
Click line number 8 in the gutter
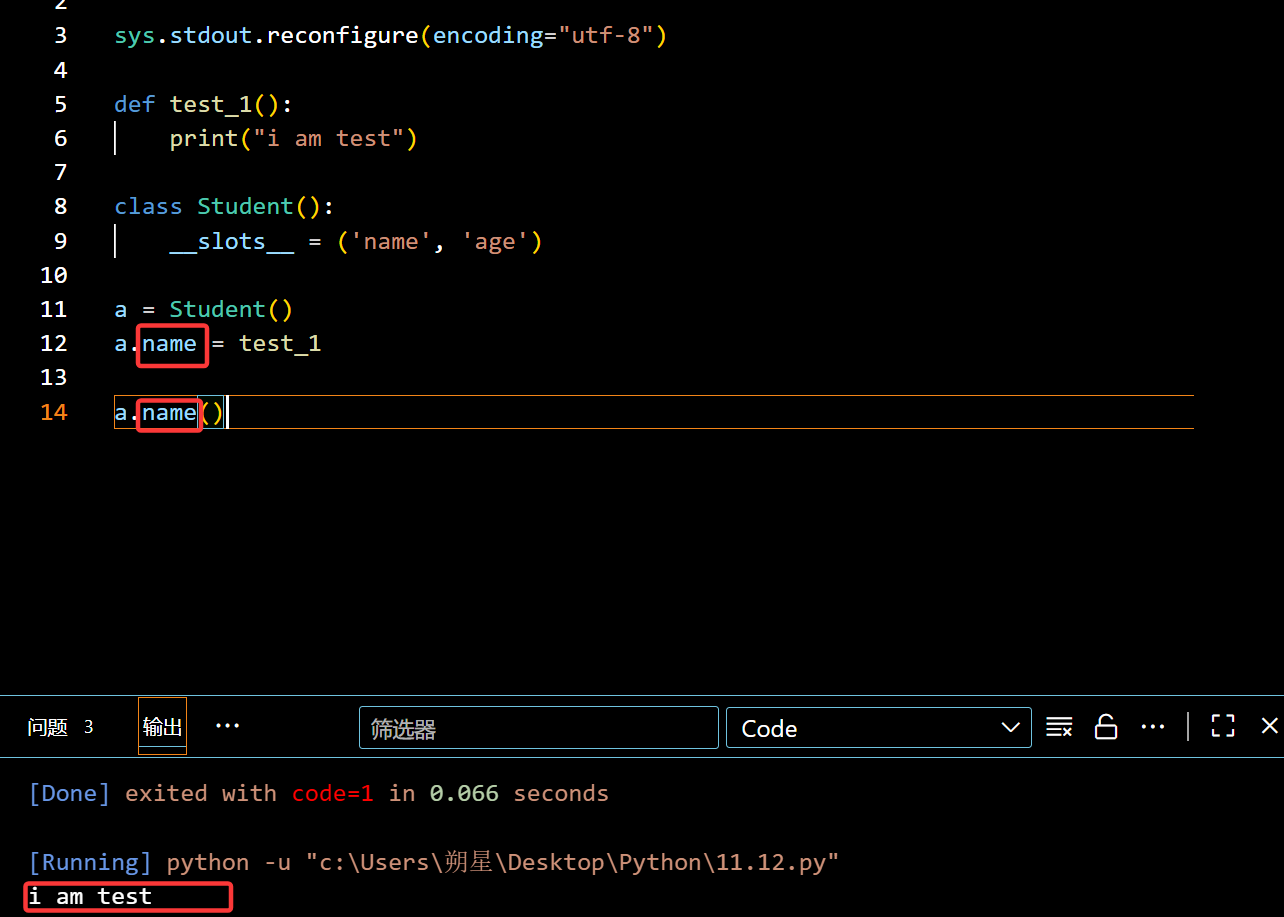tap(61, 206)
